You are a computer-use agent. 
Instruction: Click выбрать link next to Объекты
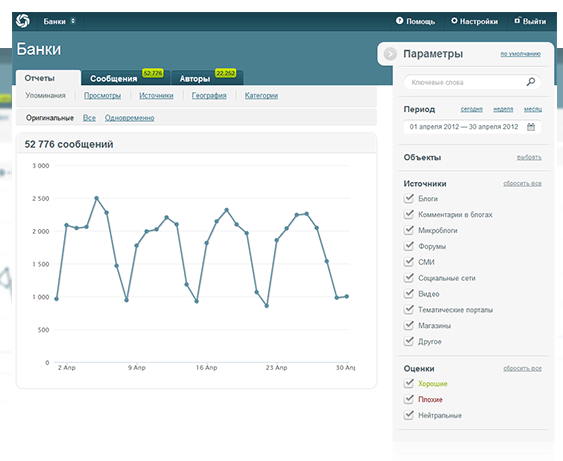click(529, 157)
